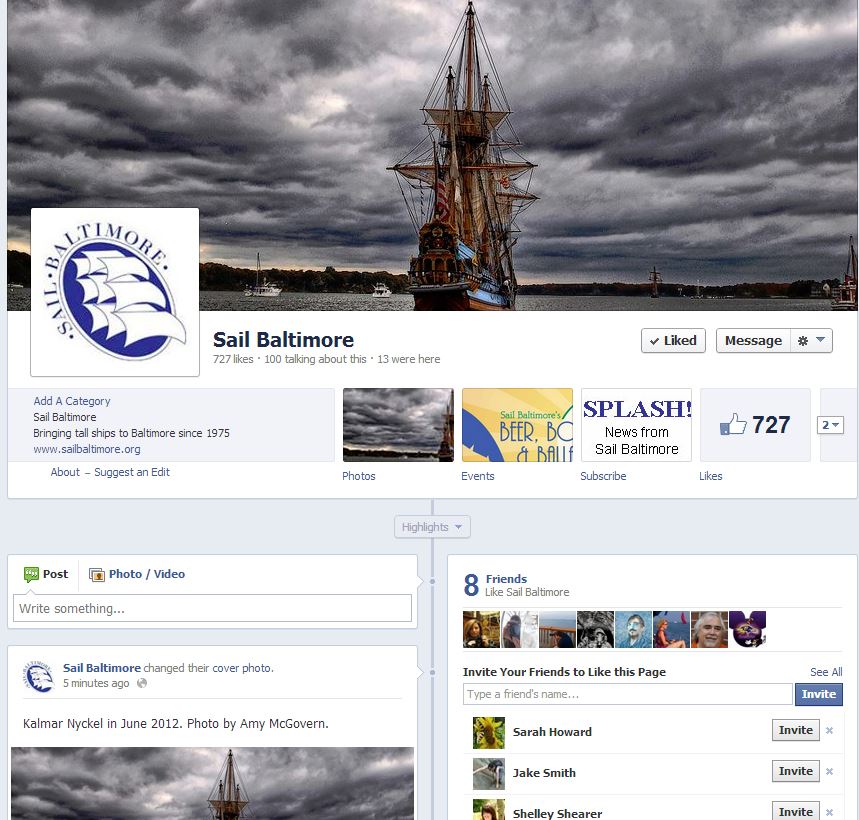Open the Highlights dropdown
859x820 pixels.
pyautogui.click(x=432, y=527)
